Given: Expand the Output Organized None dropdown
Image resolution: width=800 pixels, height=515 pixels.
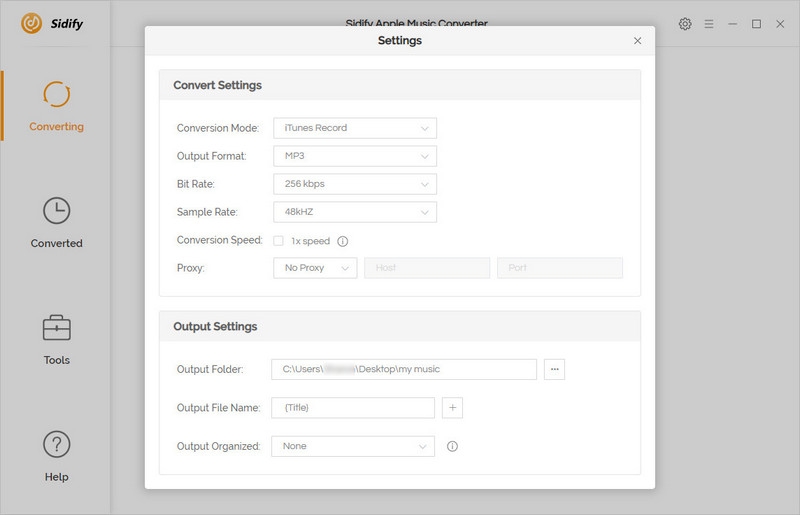Looking at the screenshot, I should (x=353, y=446).
